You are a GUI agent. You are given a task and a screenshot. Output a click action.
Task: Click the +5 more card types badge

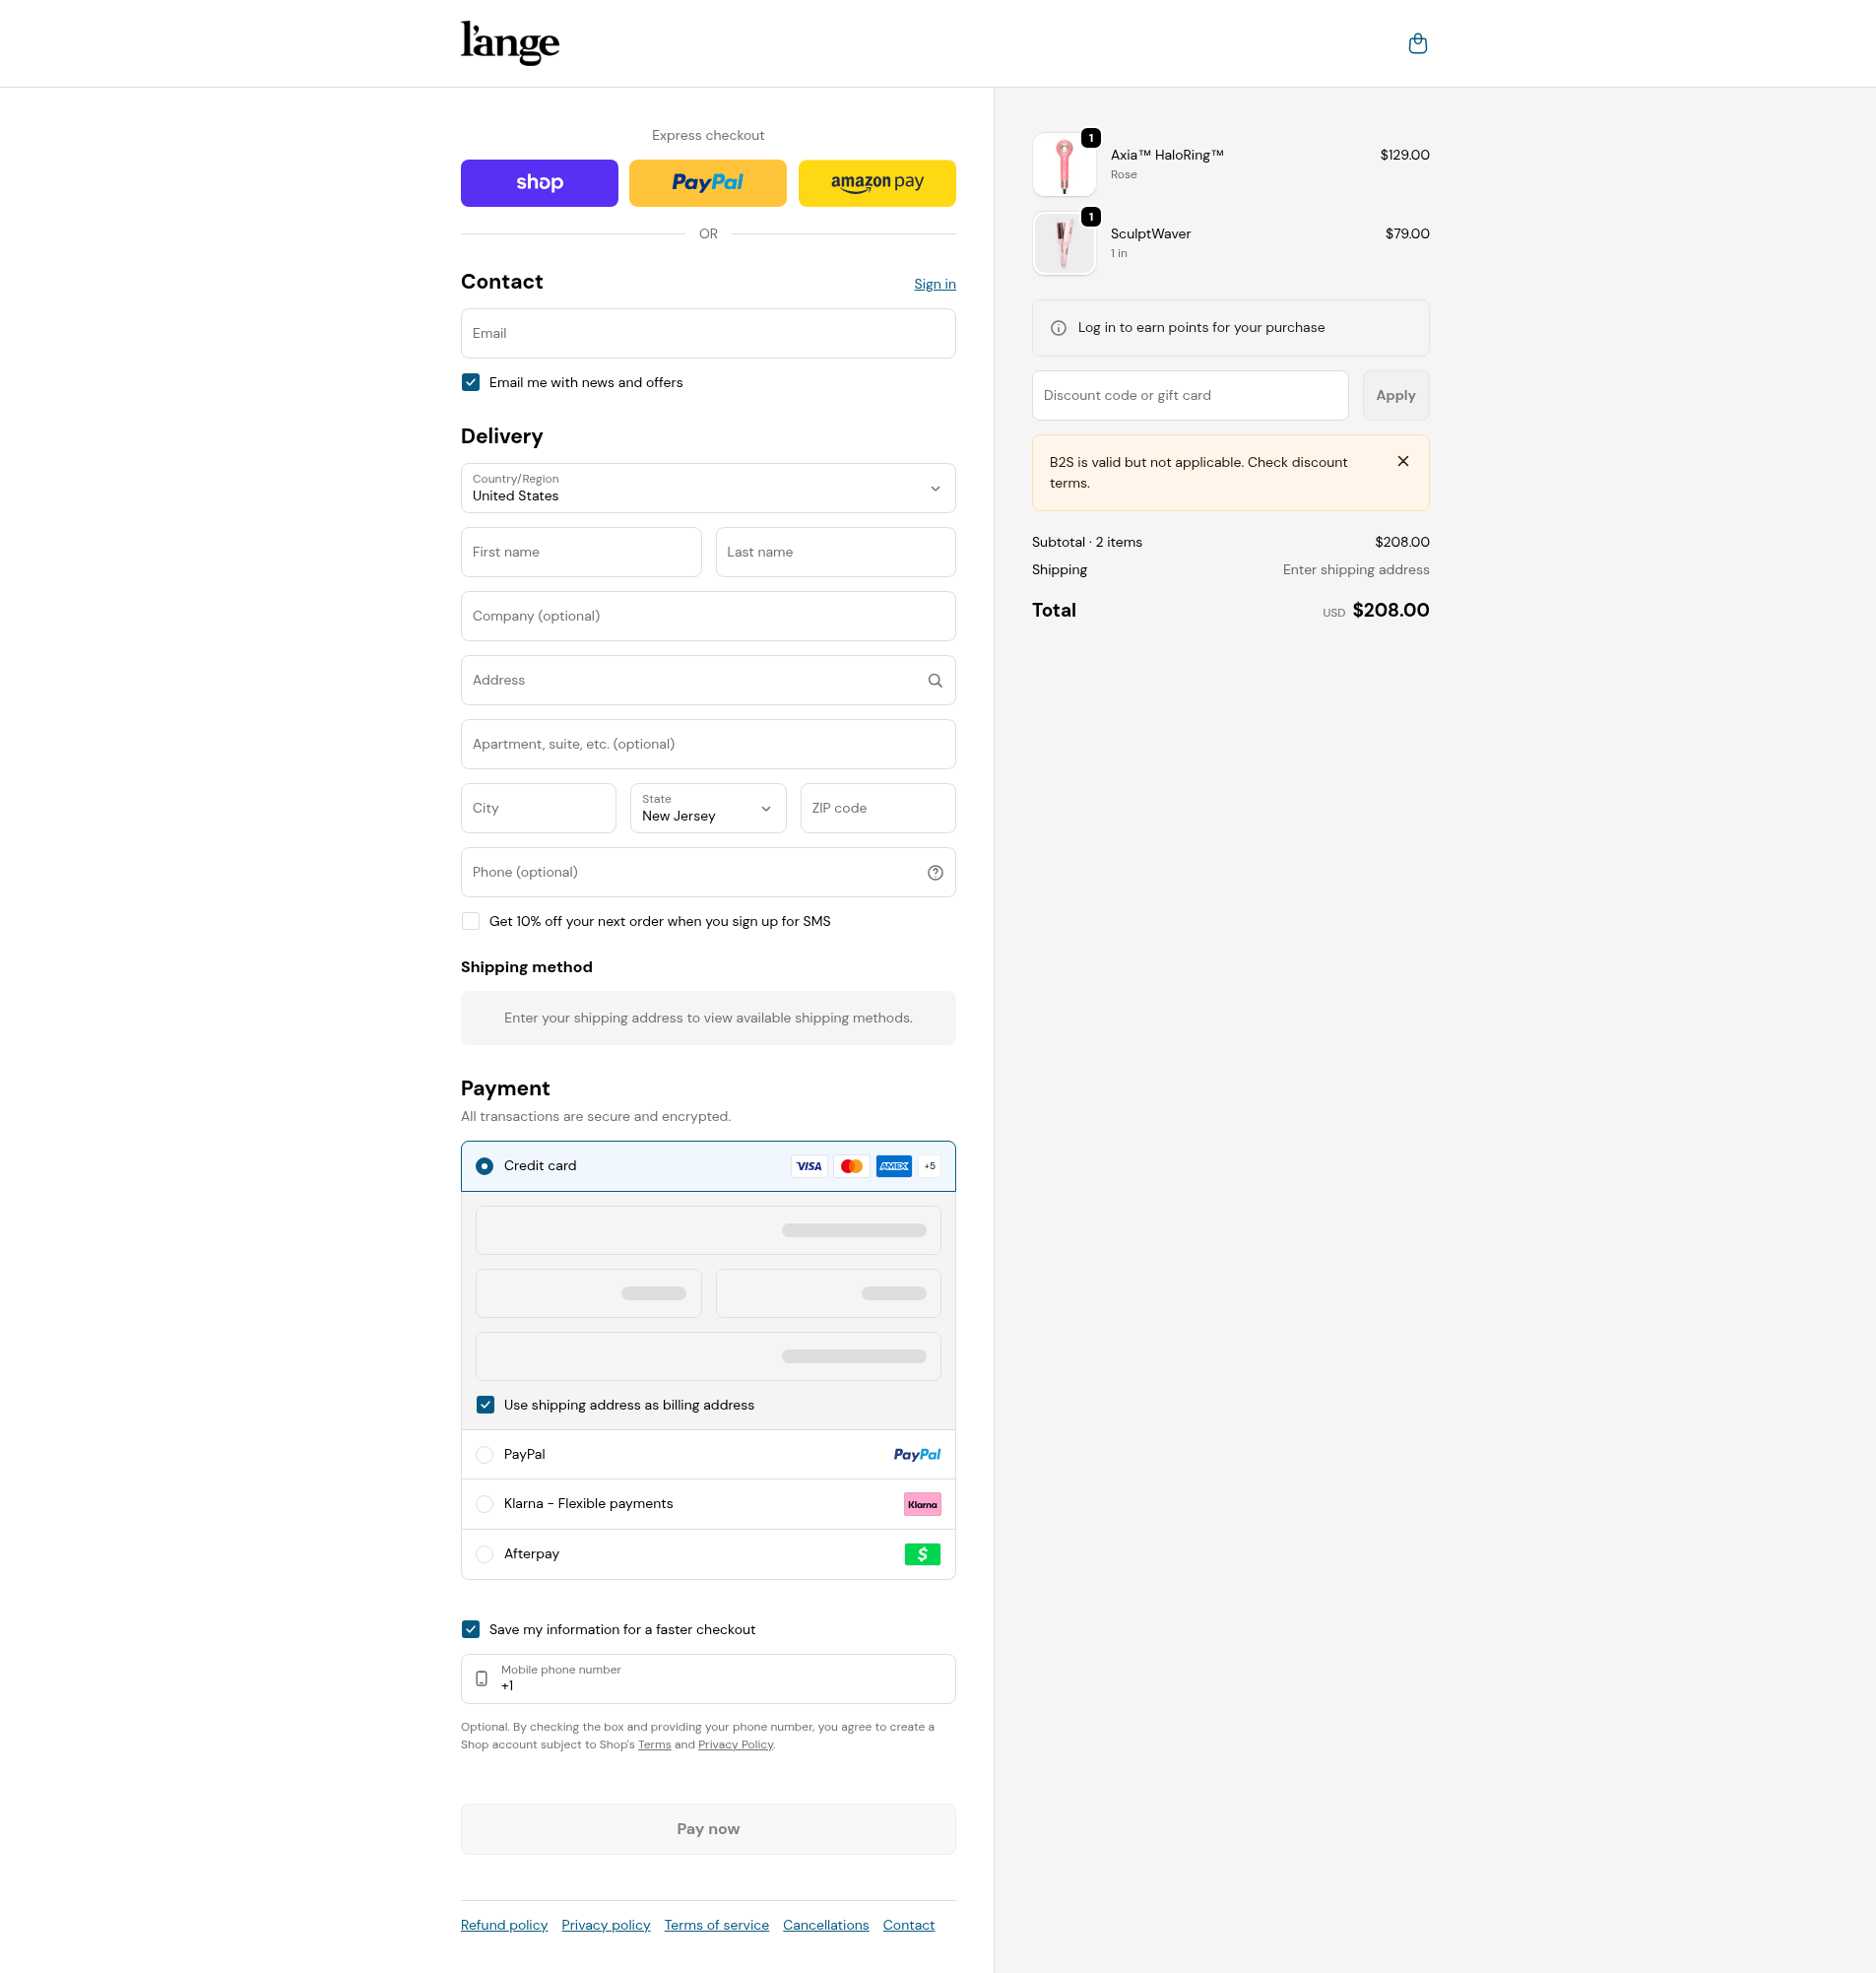coord(929,1166)
